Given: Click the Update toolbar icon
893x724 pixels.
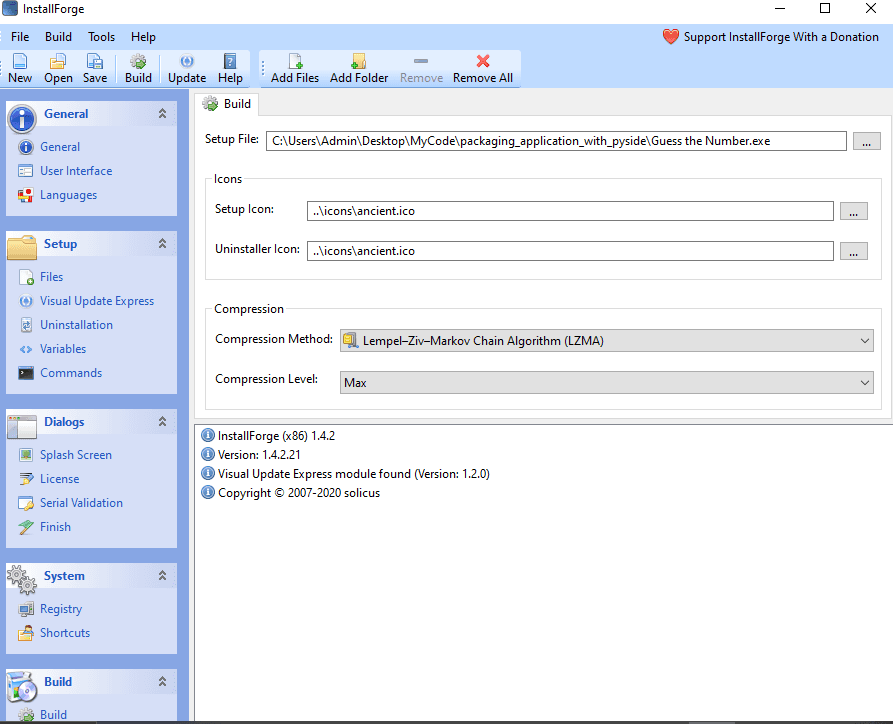Looking at the screenshot, I should click(x=186, y=68).
